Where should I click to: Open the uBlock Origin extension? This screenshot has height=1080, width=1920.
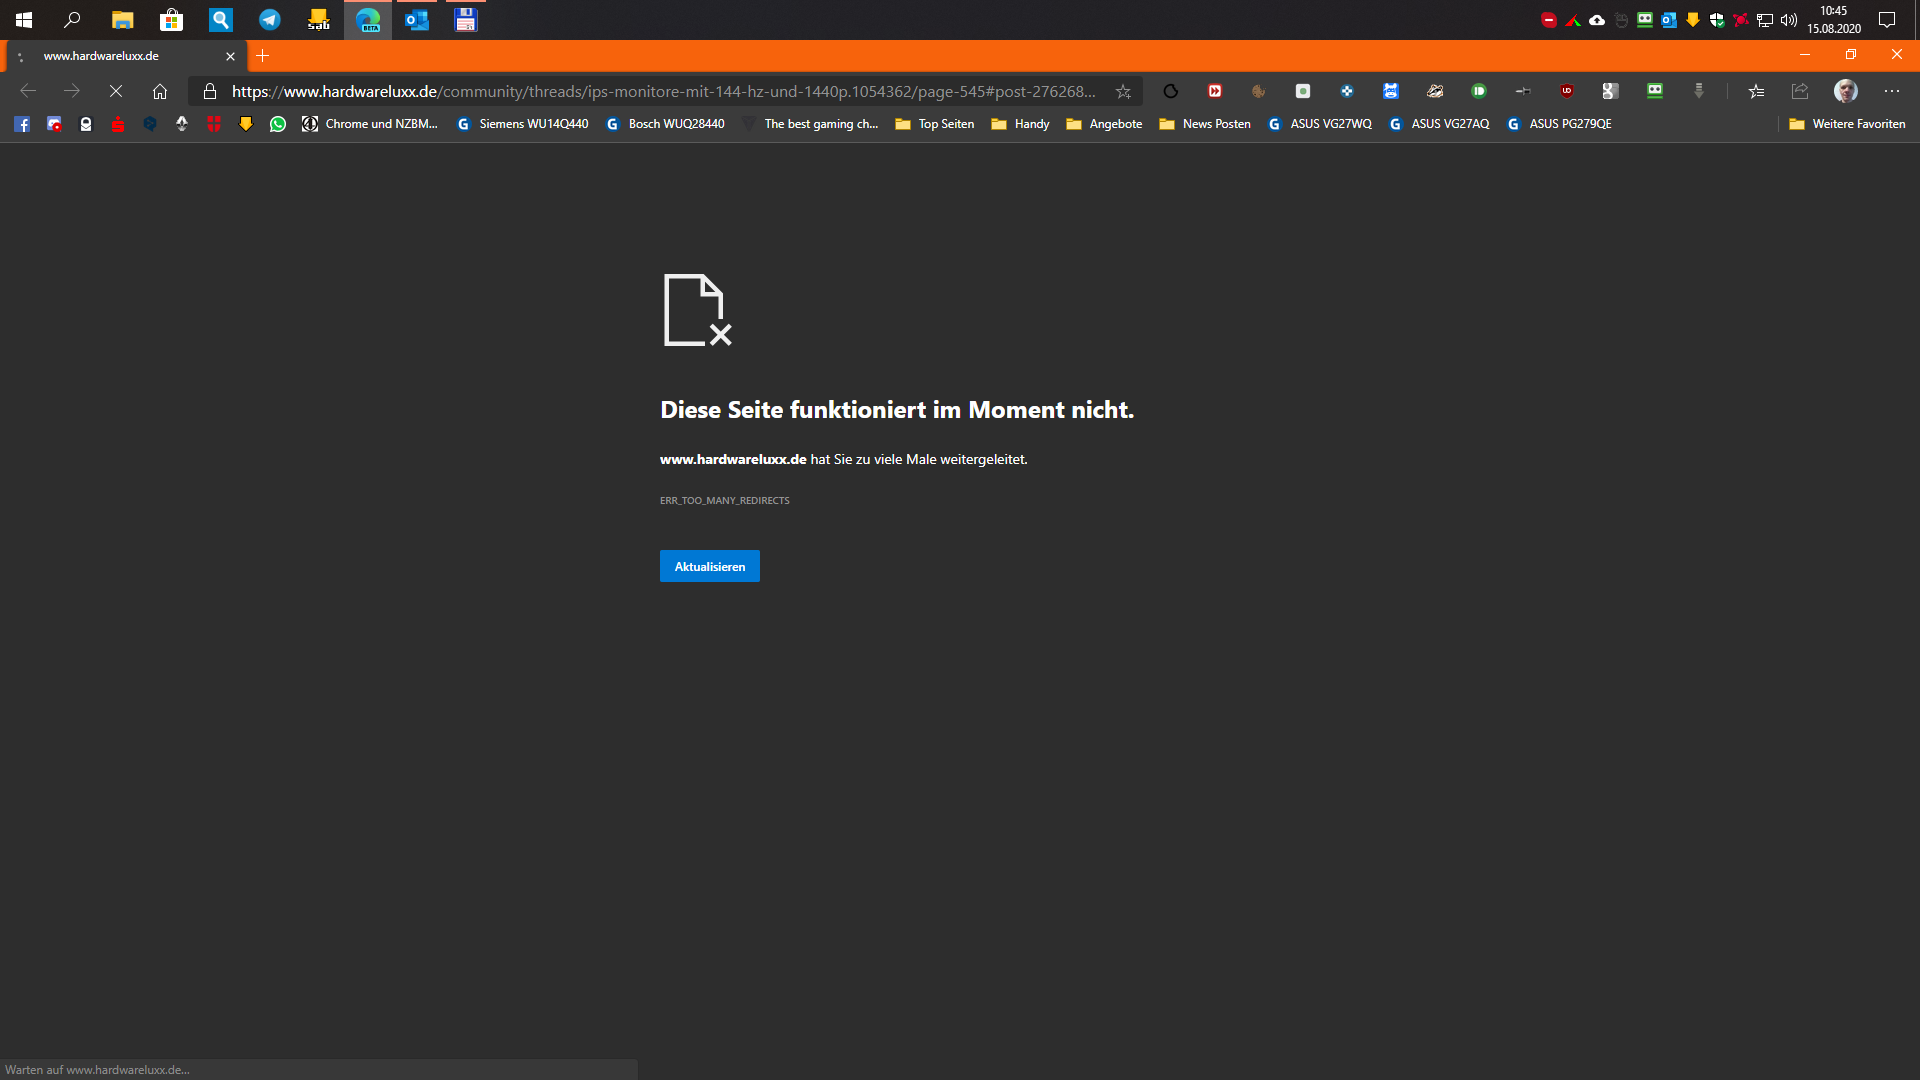click(x=1567, y=91)
